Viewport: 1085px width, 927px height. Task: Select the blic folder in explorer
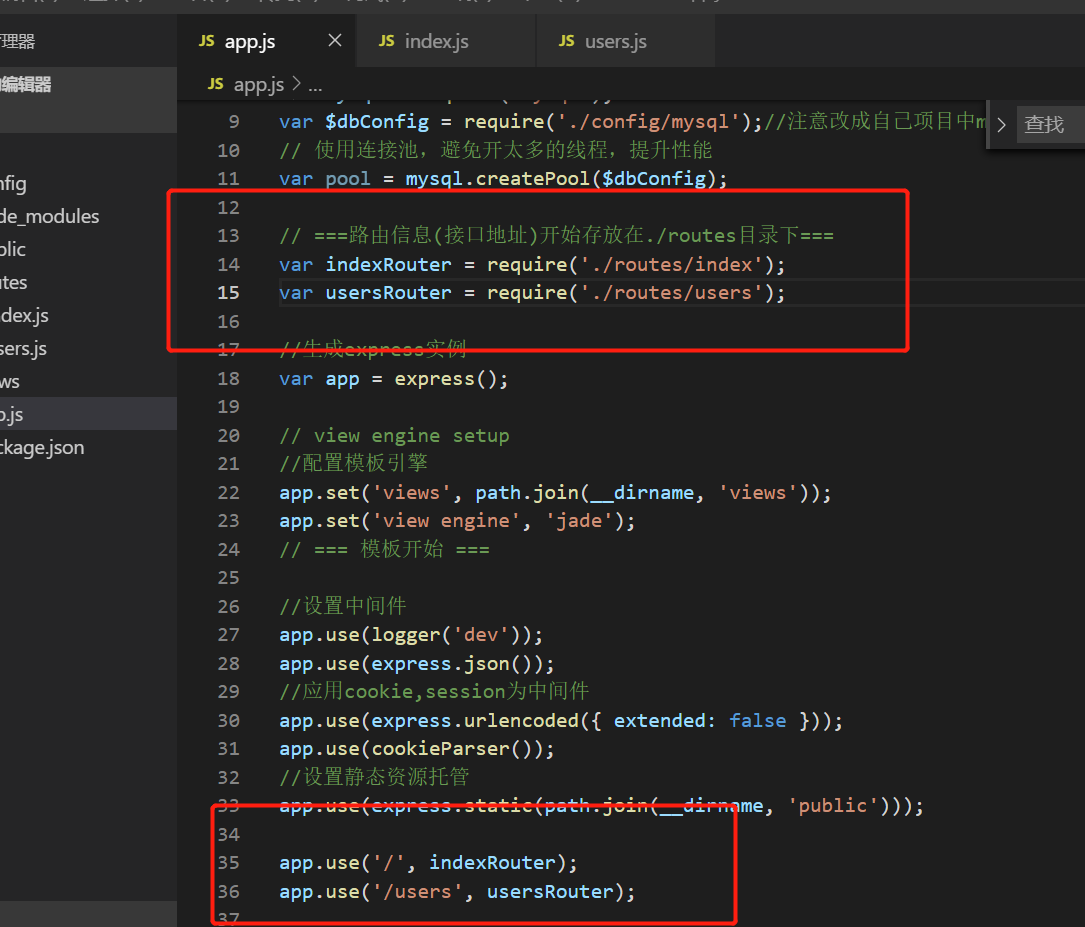tap(89, 250)
